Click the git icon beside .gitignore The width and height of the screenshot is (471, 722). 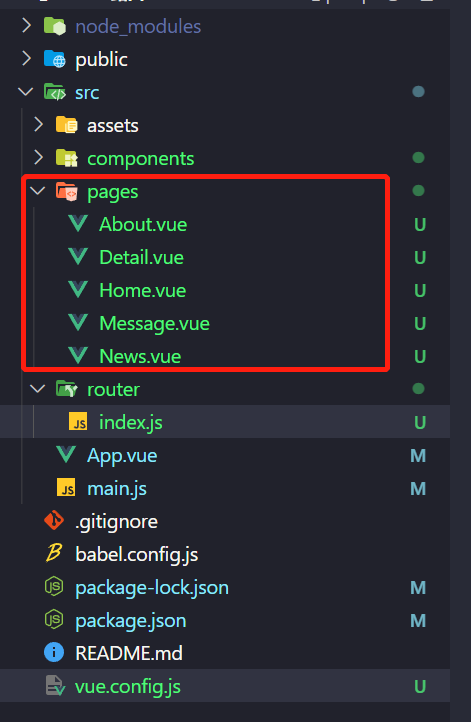click(x=54, y=521)
